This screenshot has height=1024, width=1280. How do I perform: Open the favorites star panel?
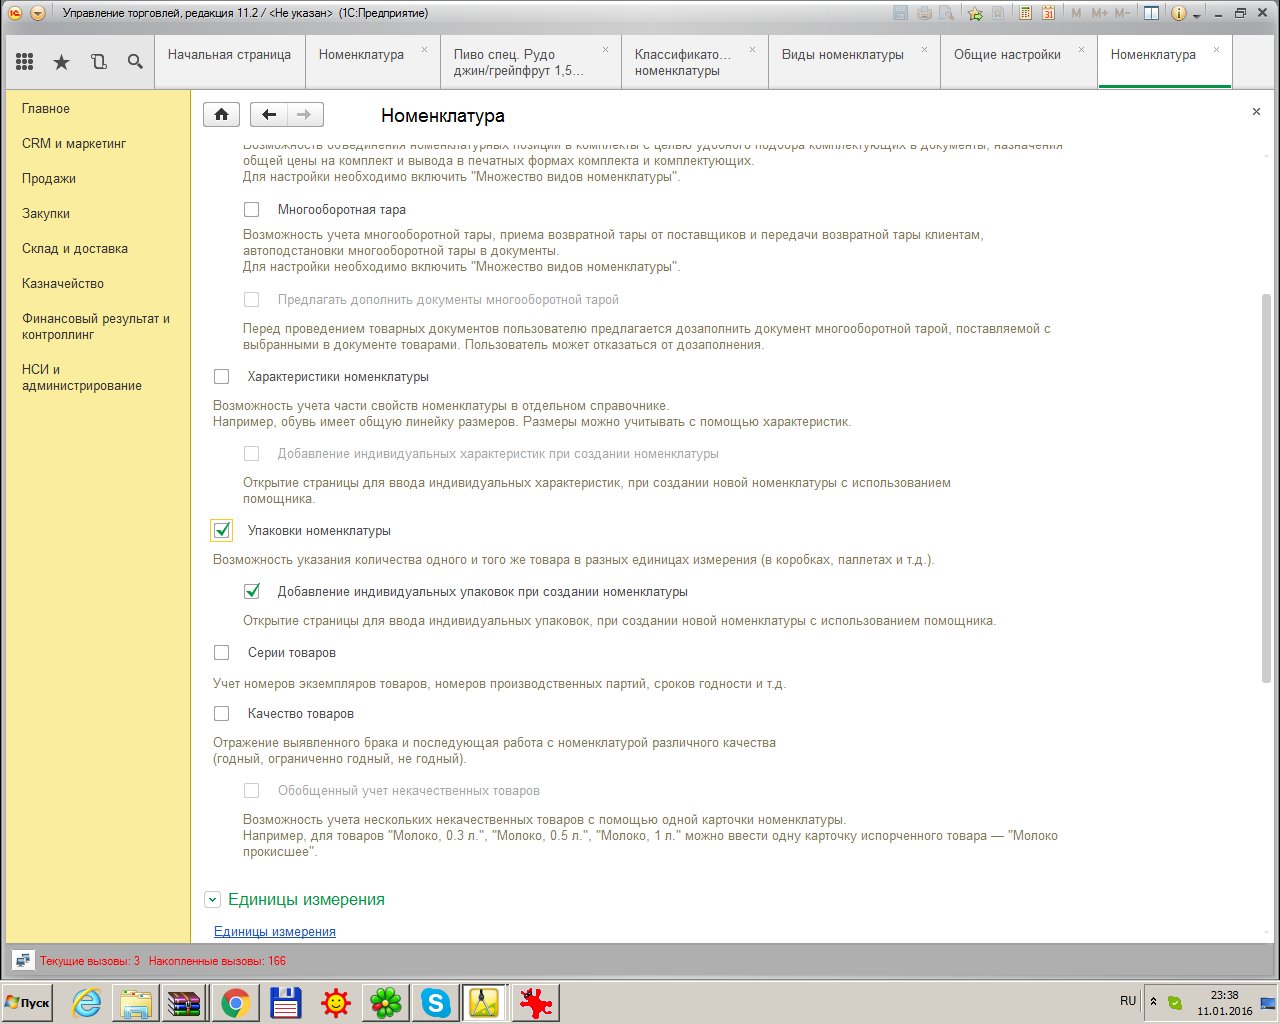click(61, 62)
